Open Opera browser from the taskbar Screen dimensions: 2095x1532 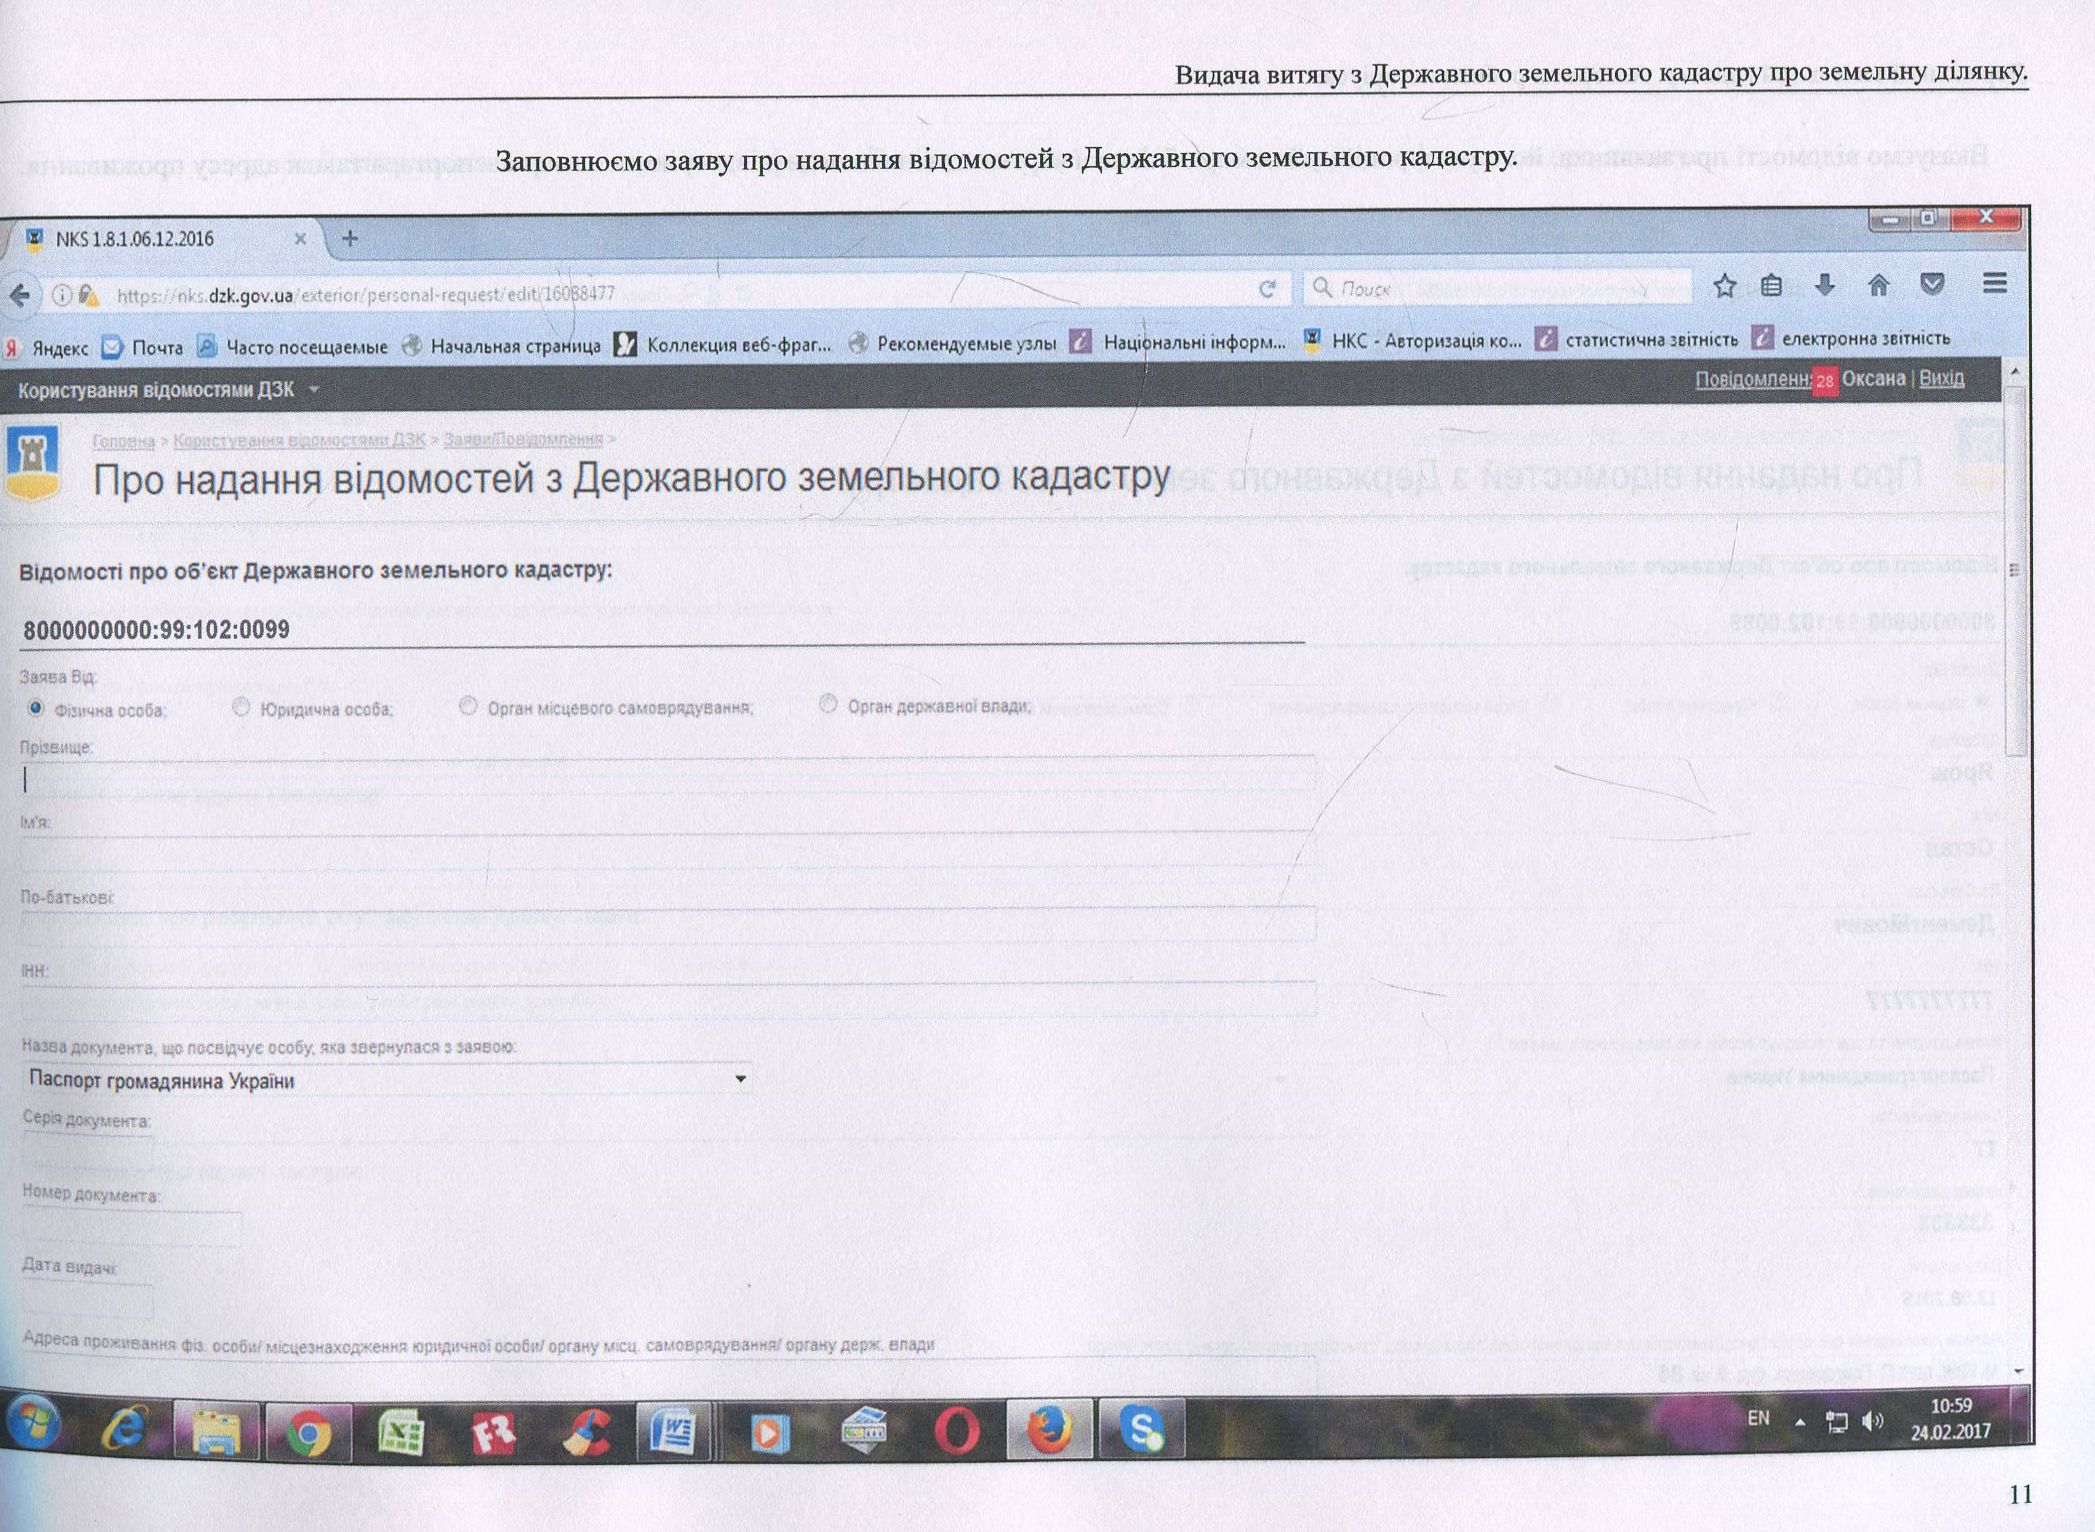coord(957,1431)
